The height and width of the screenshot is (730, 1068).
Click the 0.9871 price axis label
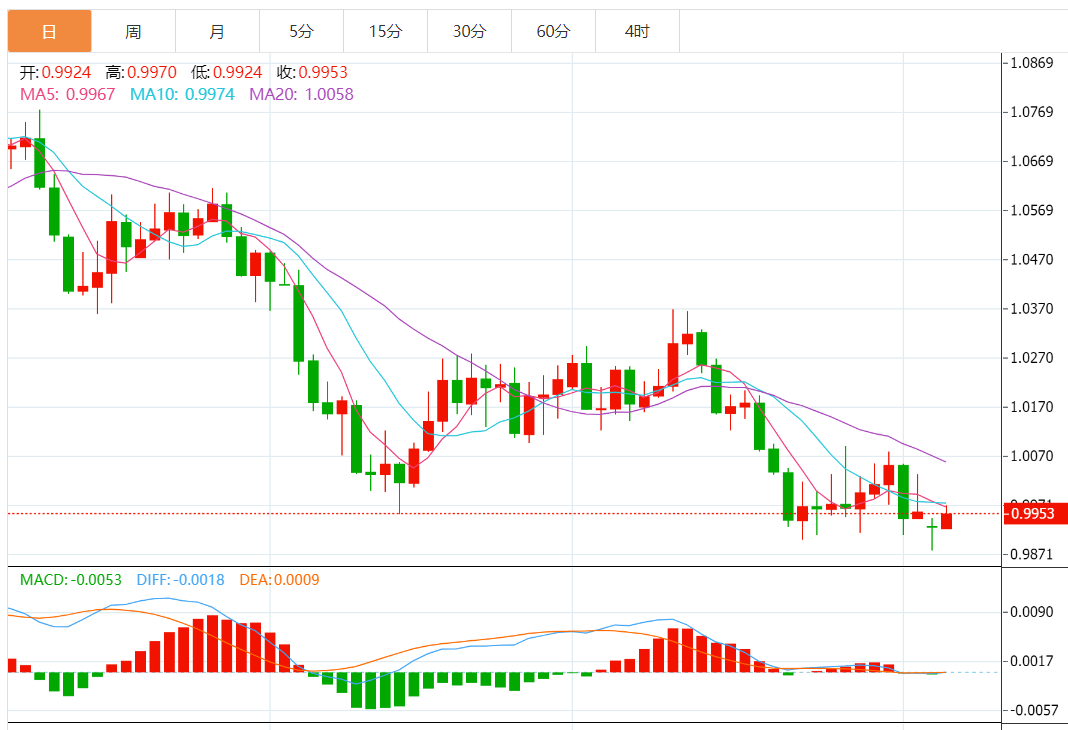pyautogui.click(x=1031, y=554)
